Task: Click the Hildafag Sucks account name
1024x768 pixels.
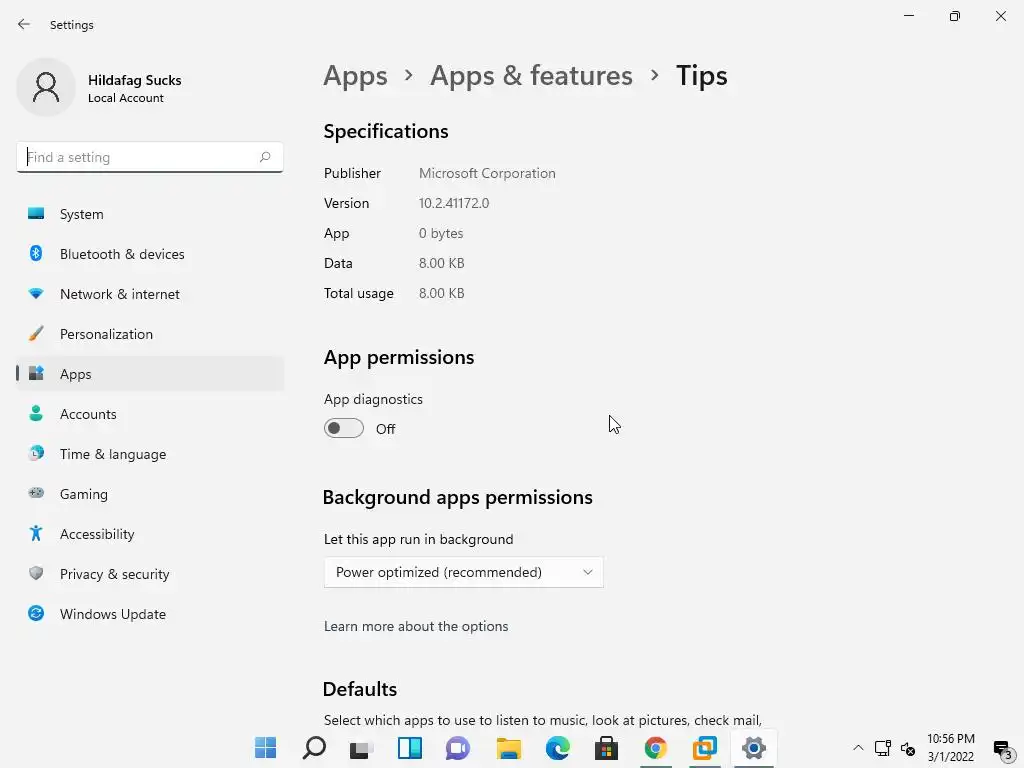Action: [x=135, y=80]
